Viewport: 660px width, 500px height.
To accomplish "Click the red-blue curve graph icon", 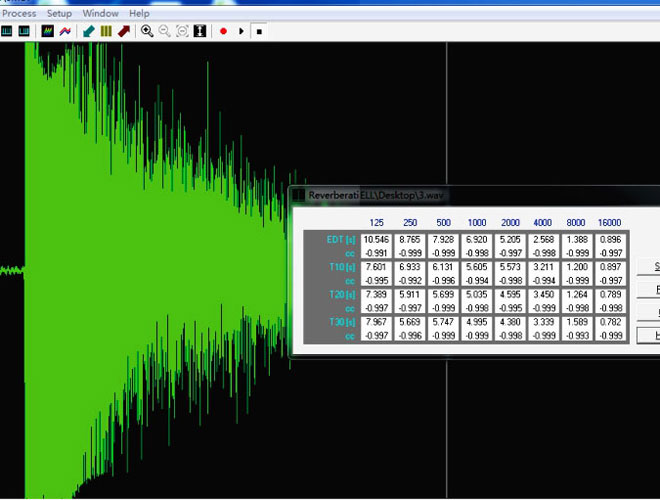I will tap(65, 31).
